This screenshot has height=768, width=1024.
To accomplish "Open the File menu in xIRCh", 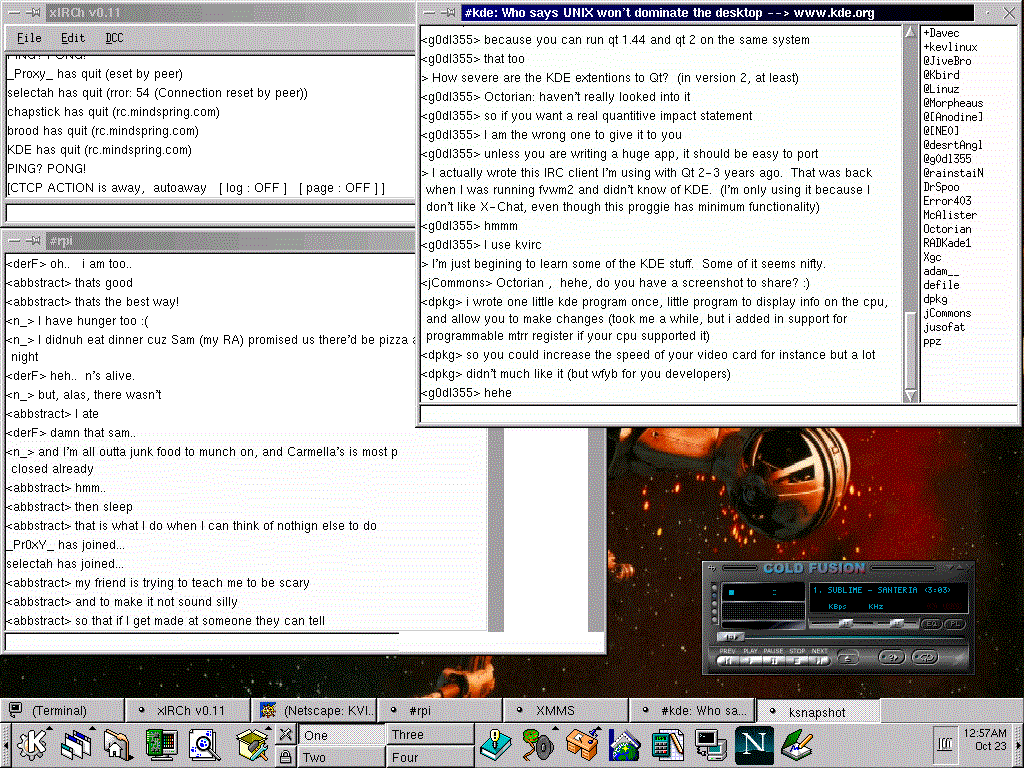I will point(29,38).
